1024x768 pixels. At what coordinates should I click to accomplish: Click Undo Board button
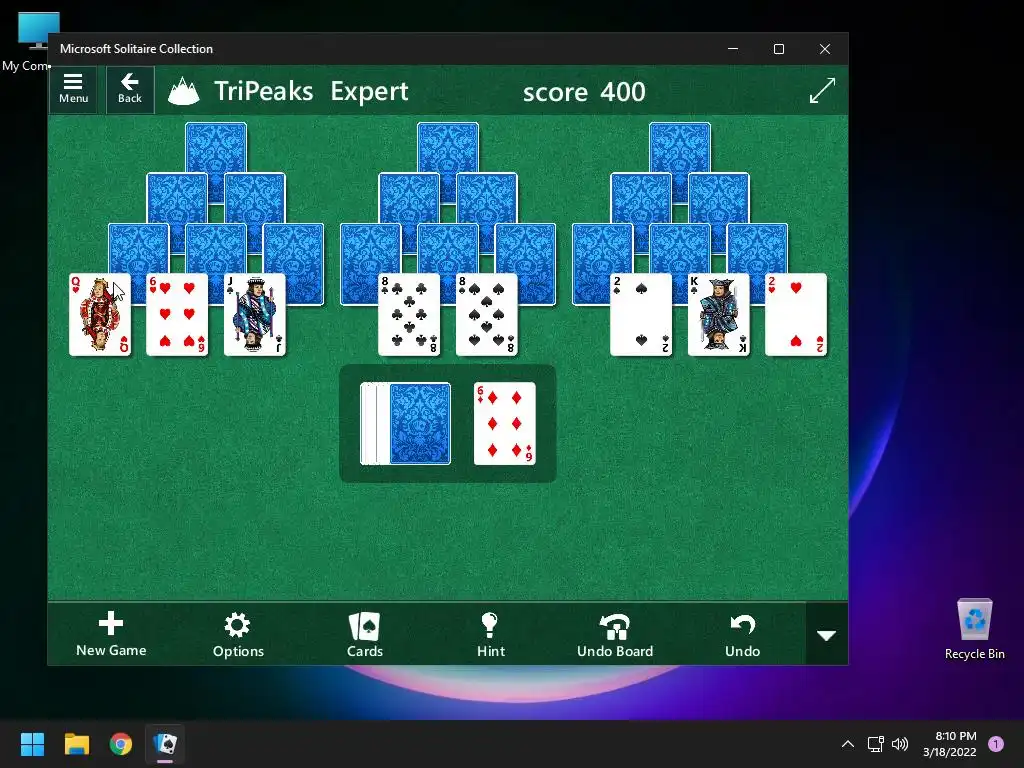tap(615, 634)
